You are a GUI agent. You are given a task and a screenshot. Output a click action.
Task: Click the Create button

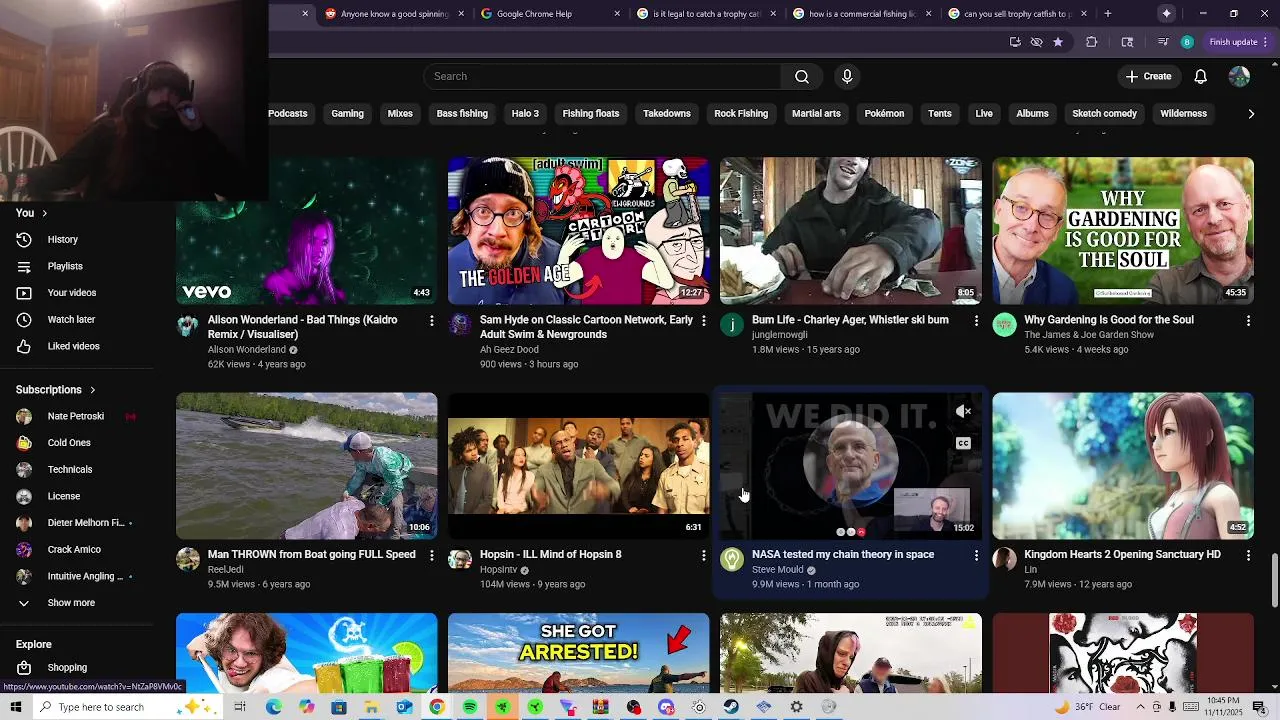coord(1148,77)
